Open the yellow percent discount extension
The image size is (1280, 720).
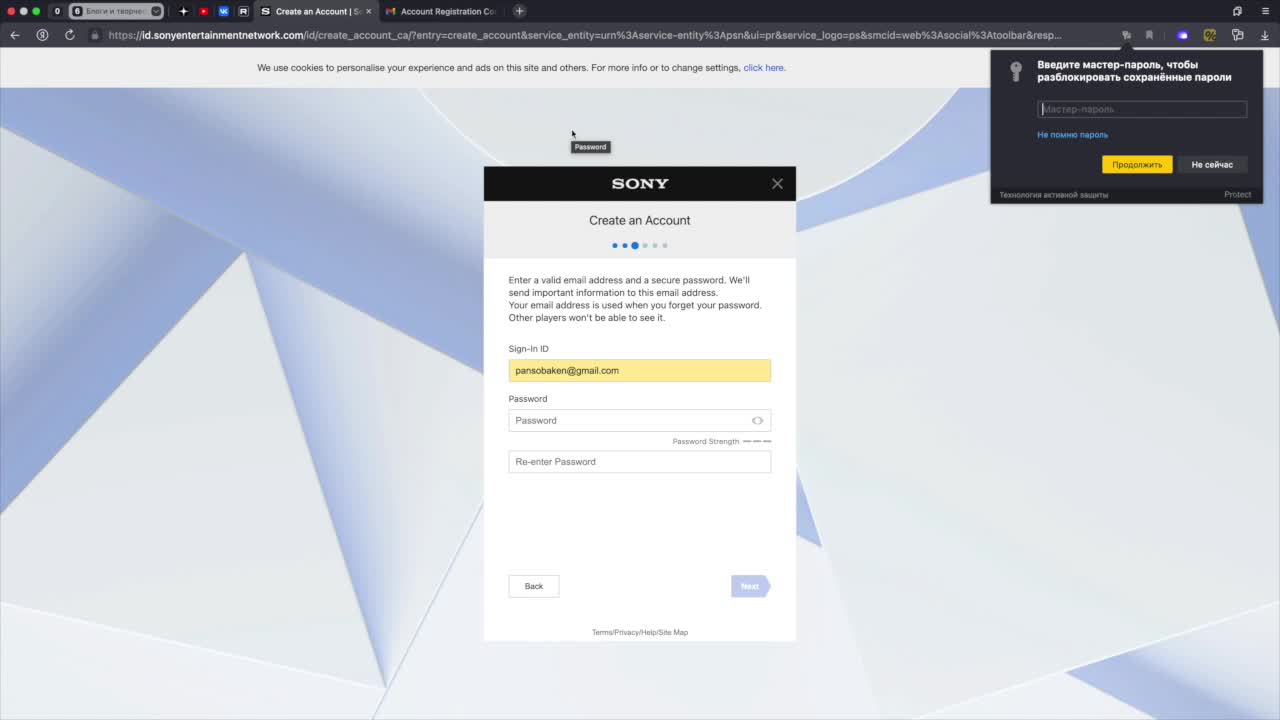1210,35
